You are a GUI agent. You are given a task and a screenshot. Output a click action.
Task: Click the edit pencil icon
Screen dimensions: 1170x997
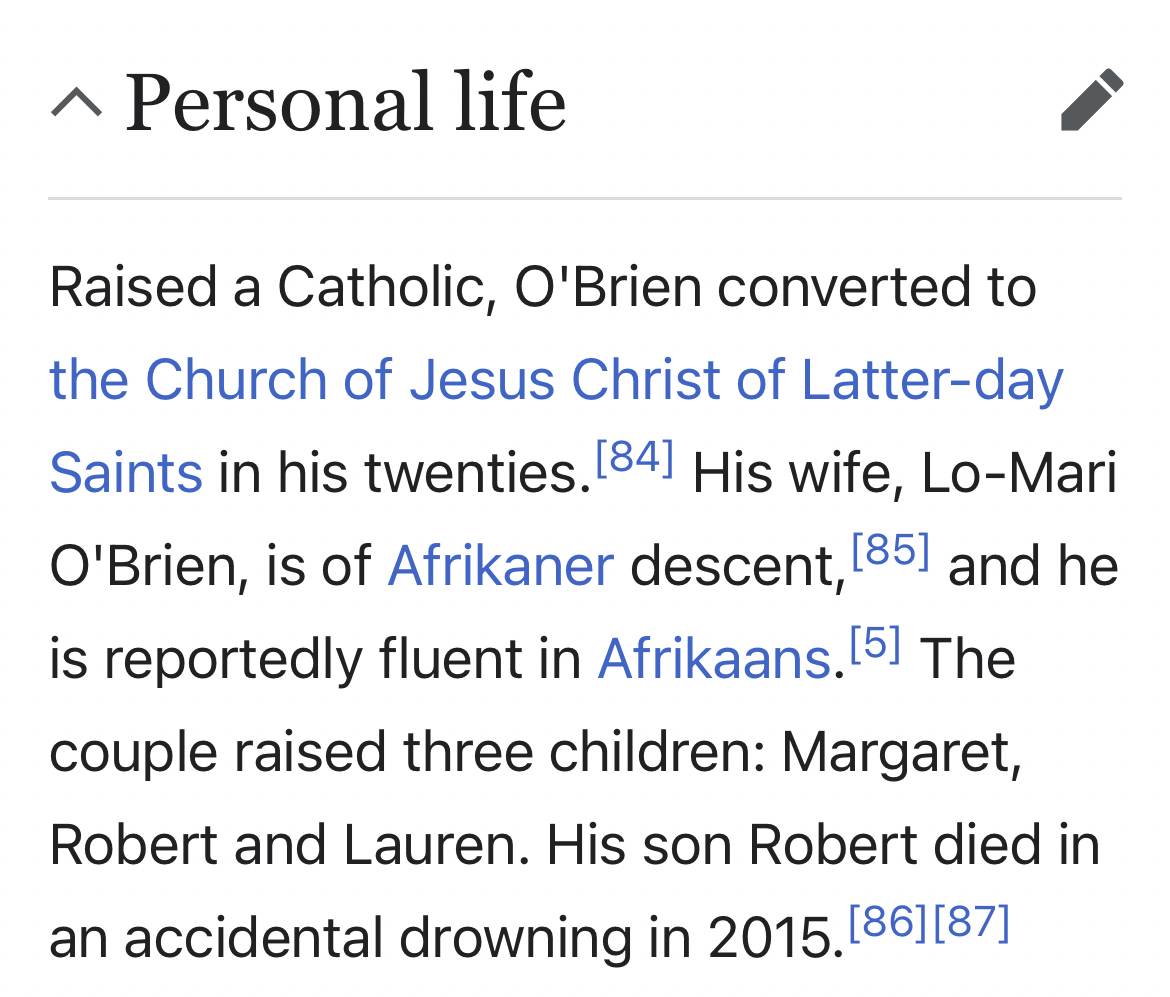tap(1091, 100)
